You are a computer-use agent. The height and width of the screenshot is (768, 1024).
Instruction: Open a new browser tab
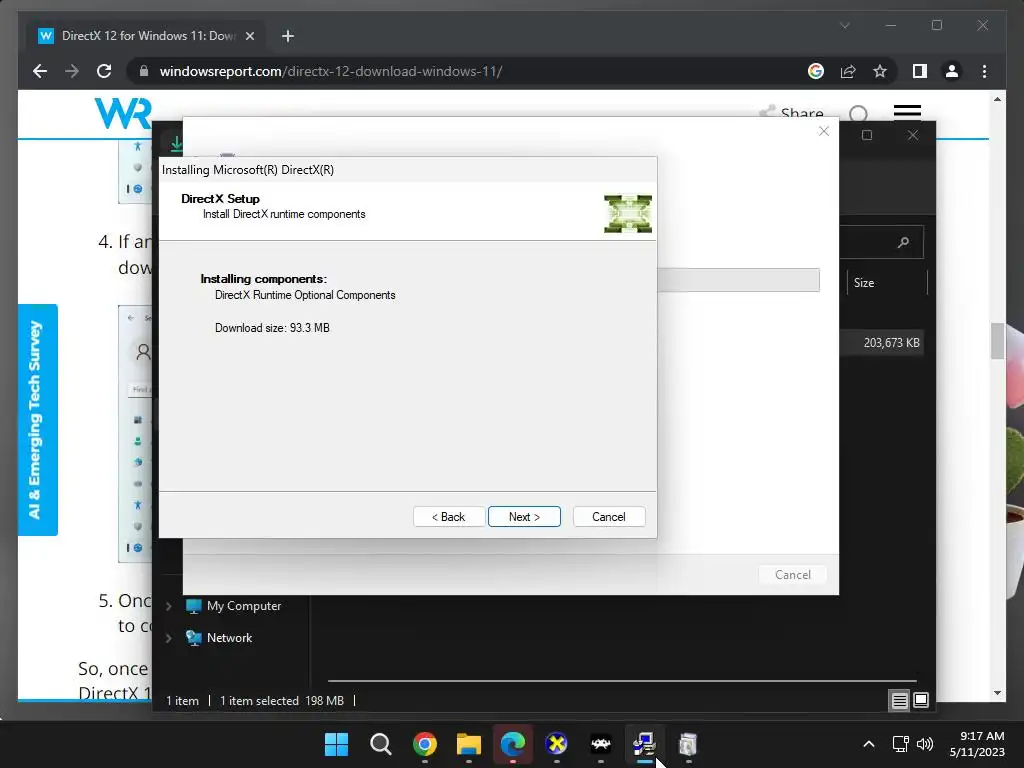click(288, 36)
